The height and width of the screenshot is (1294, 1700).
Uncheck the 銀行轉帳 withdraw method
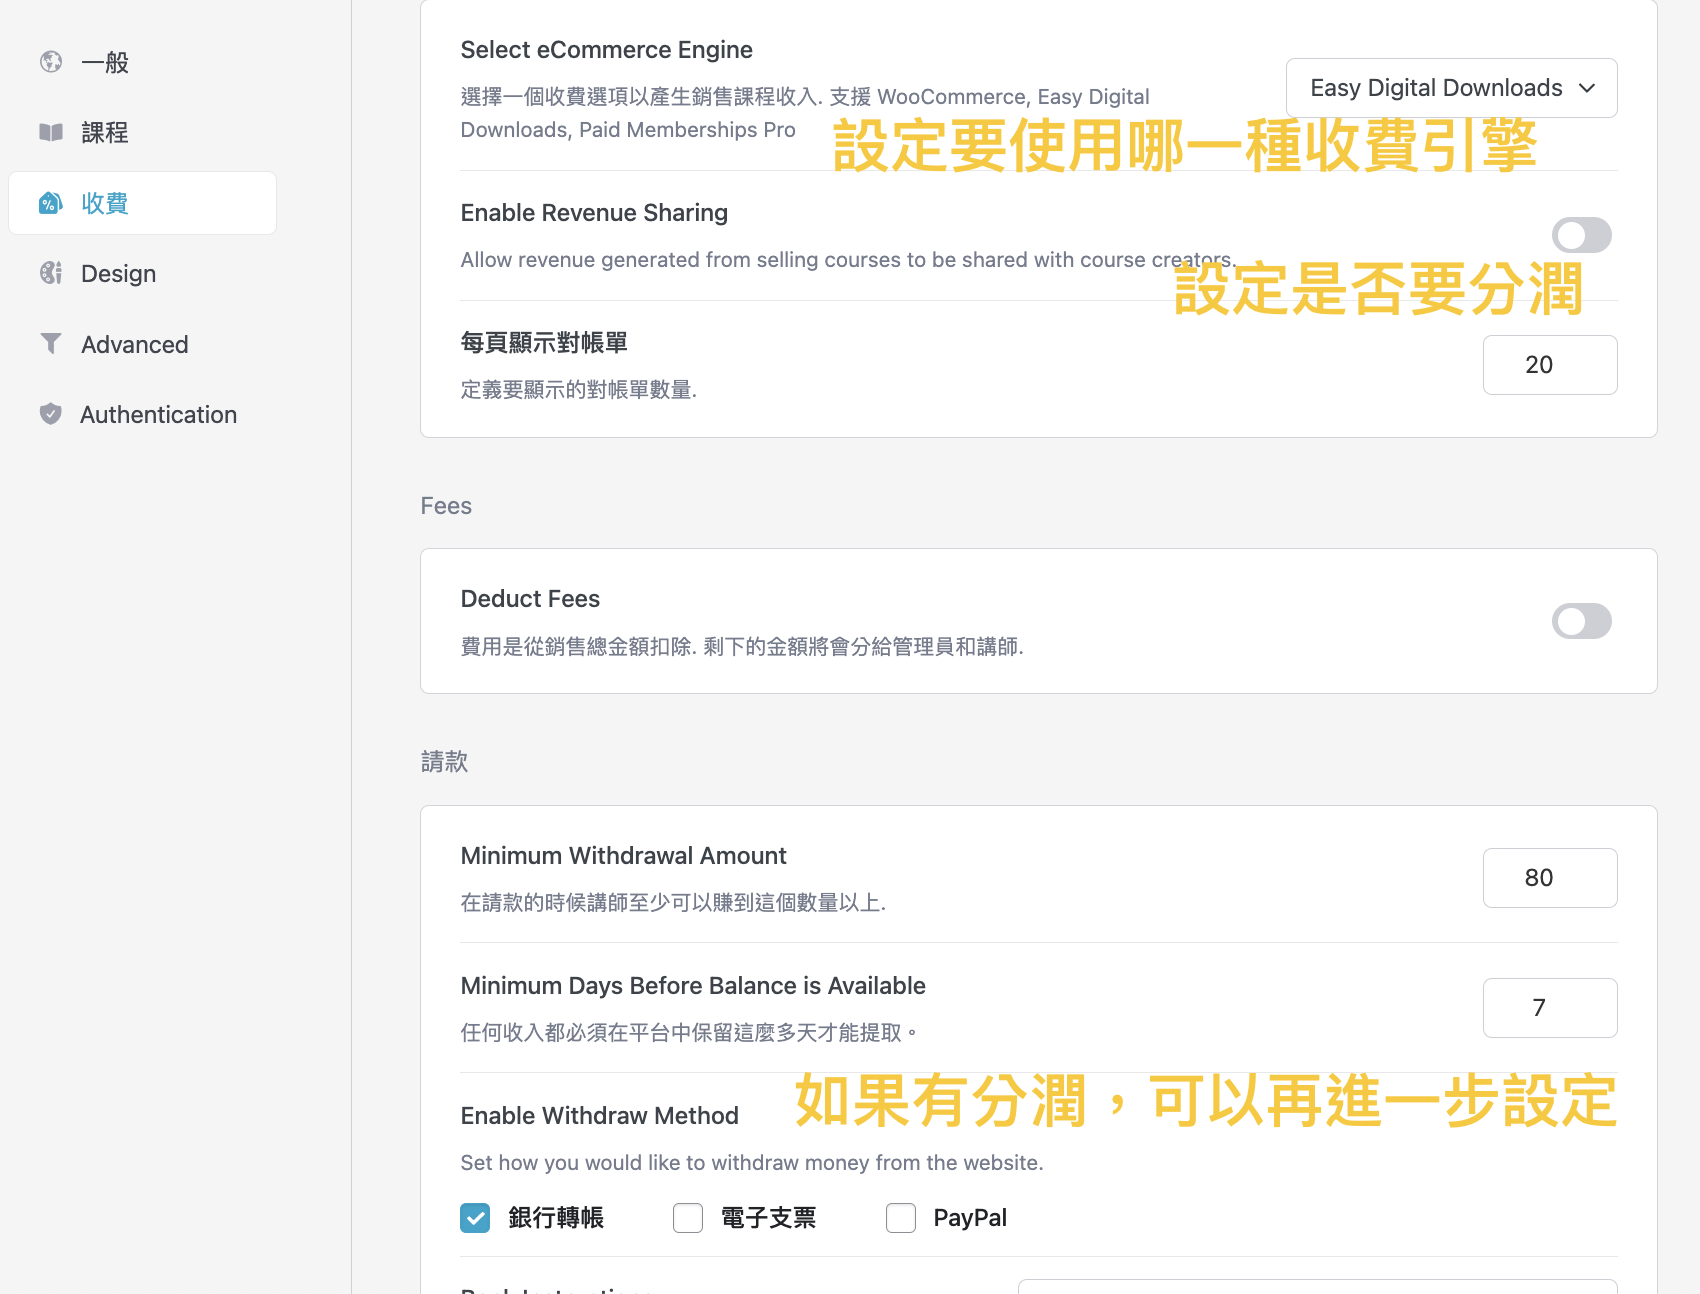pyautogui.click(x=475, y=1218)
